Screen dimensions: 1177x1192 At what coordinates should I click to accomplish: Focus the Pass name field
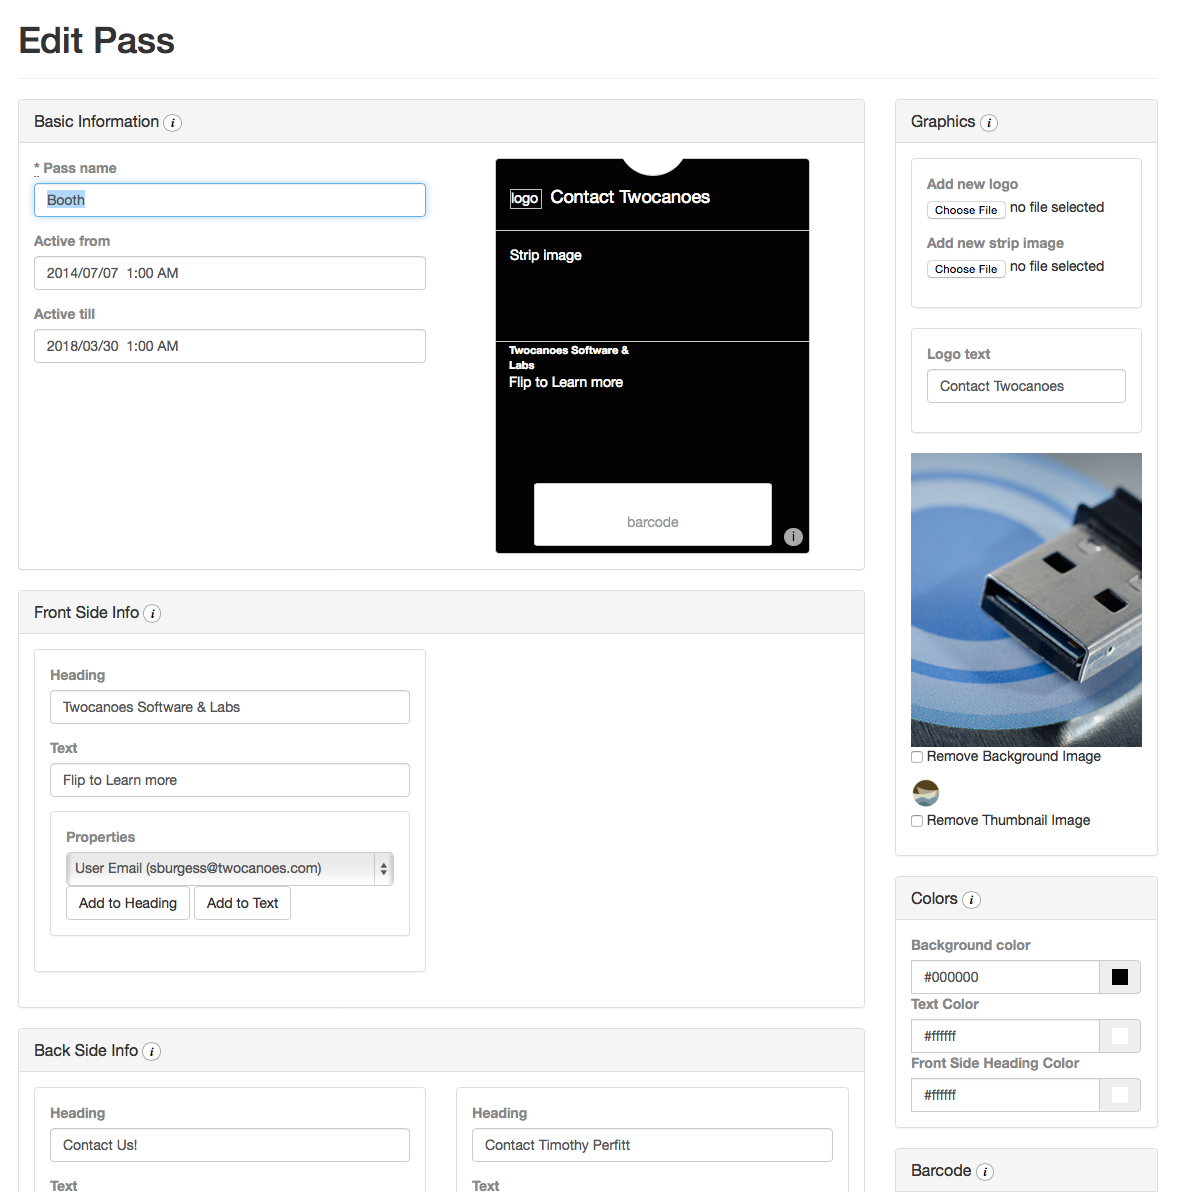point(230,200)
